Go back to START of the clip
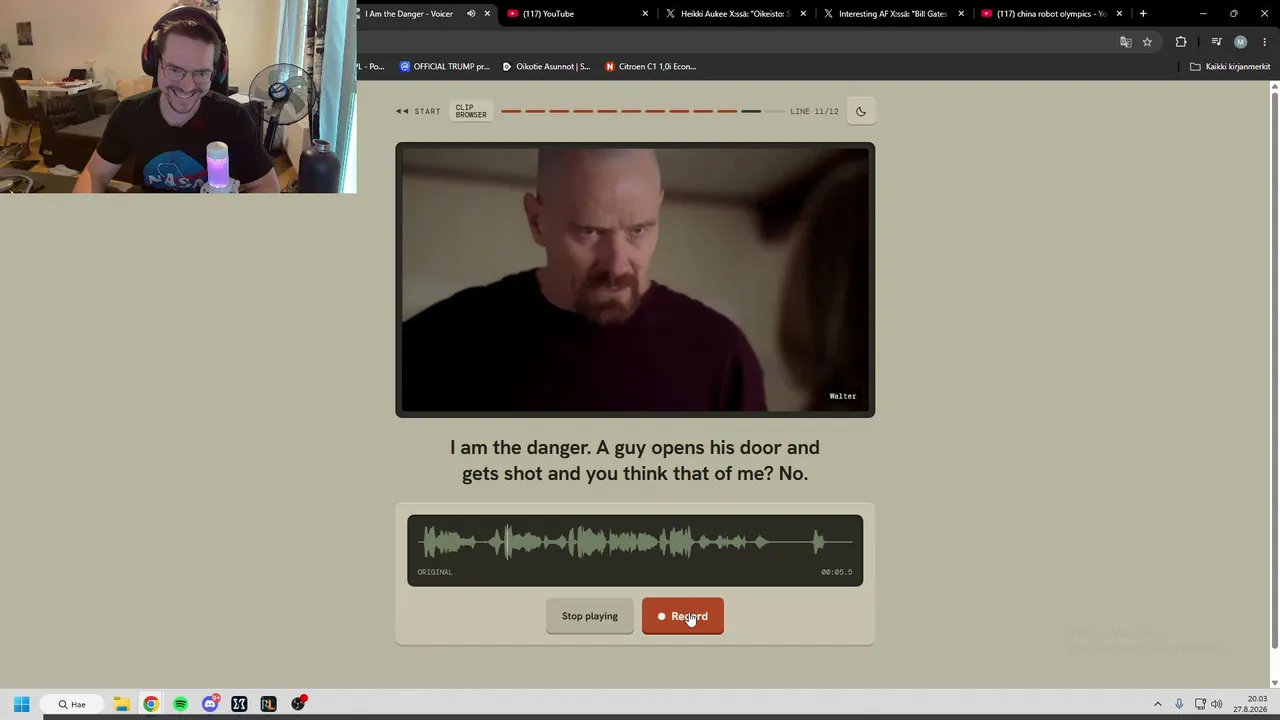Screen dimensions: 1280x720 (418, 111)
